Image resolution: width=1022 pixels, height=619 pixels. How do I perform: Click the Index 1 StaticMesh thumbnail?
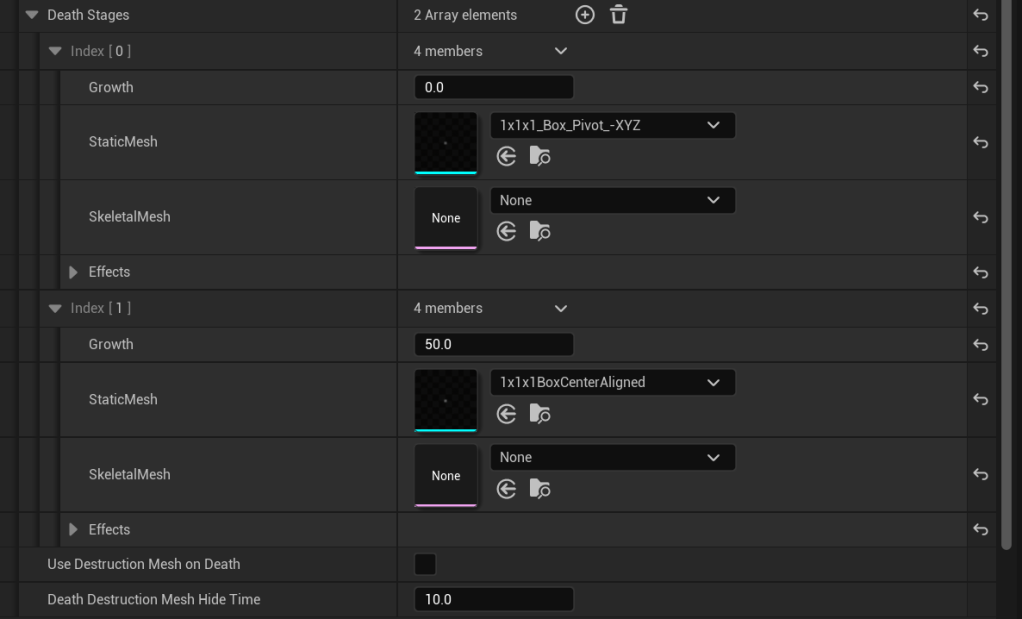pyautogui.click(x=446, y=400)
